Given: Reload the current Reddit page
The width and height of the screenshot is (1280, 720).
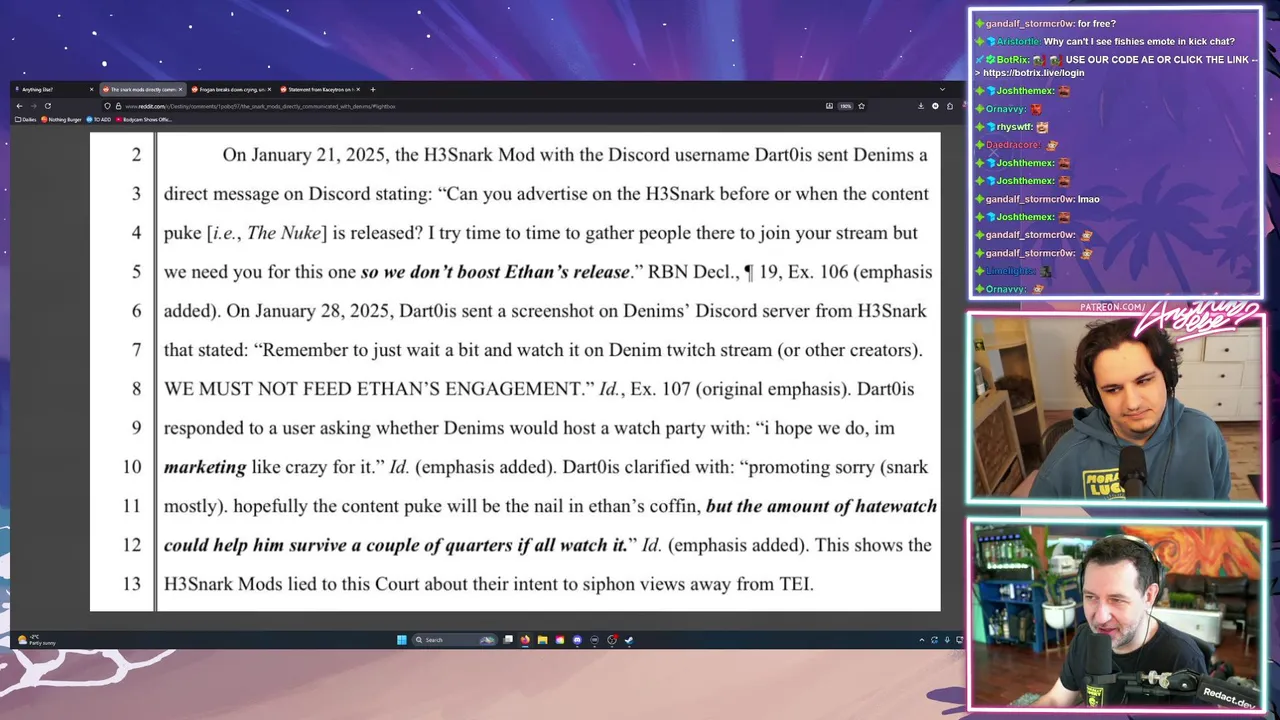Looking at the screenshot, I should coord(47,106).
